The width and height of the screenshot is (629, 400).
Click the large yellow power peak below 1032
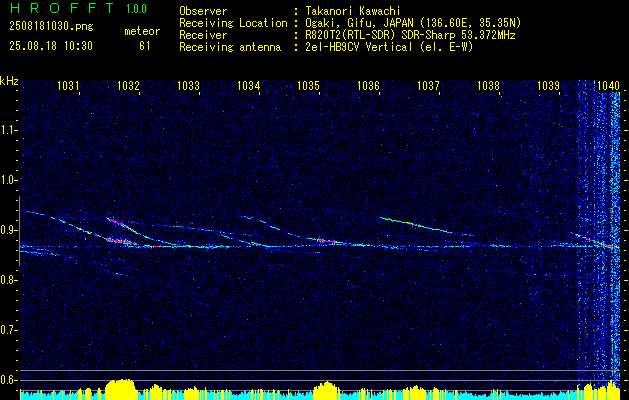121,389
